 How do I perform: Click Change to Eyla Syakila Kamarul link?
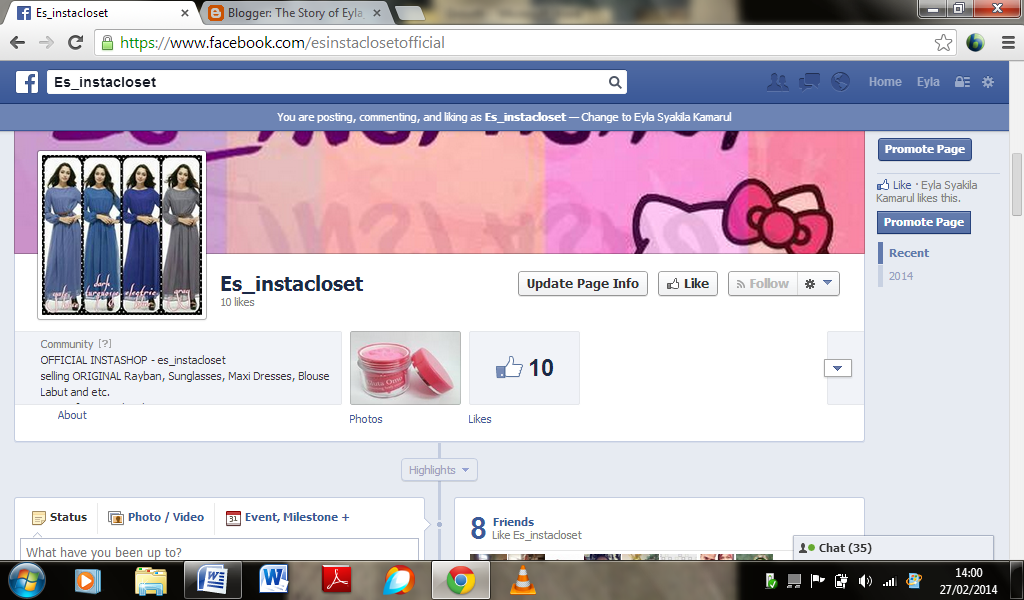656,118
